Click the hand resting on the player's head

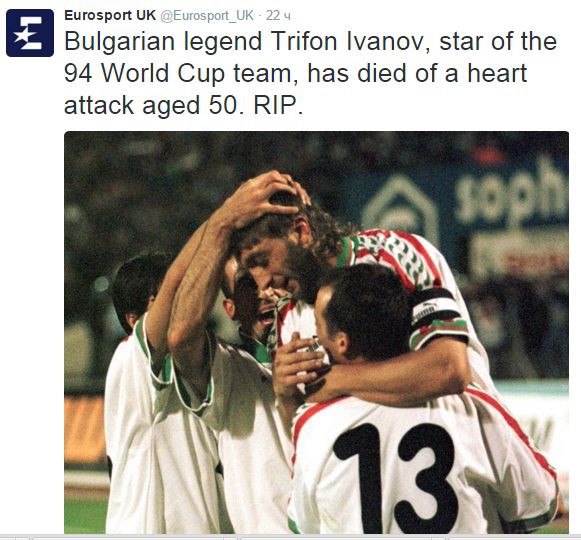[x=266, y=198]
